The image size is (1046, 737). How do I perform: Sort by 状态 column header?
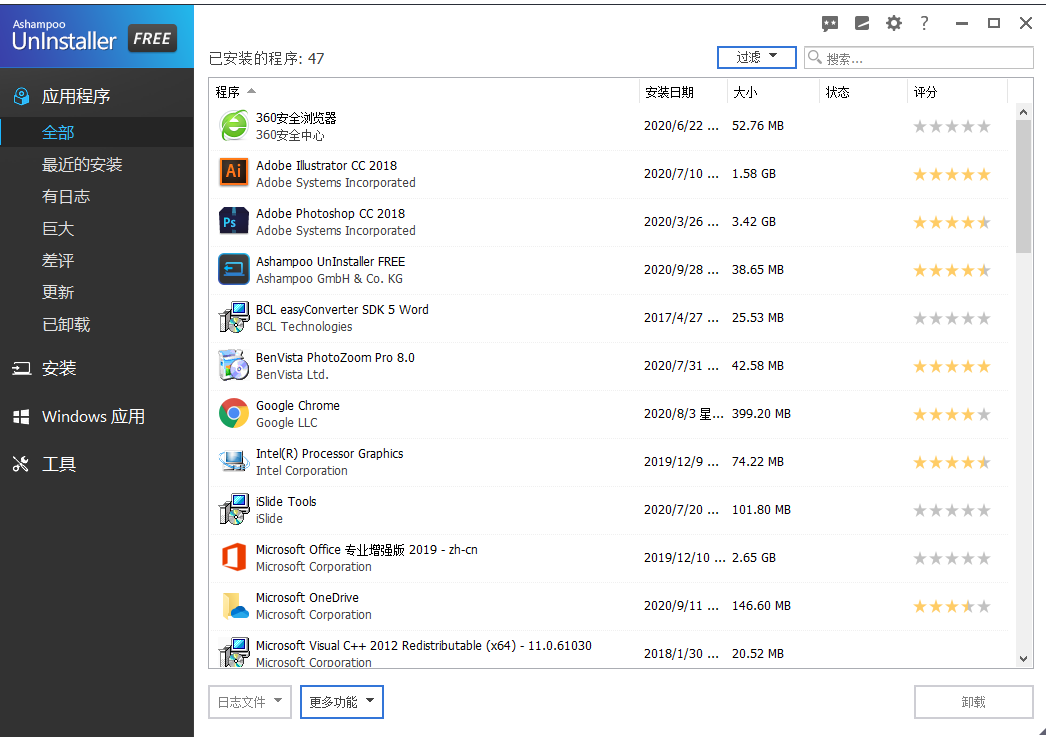coord(863,92)
